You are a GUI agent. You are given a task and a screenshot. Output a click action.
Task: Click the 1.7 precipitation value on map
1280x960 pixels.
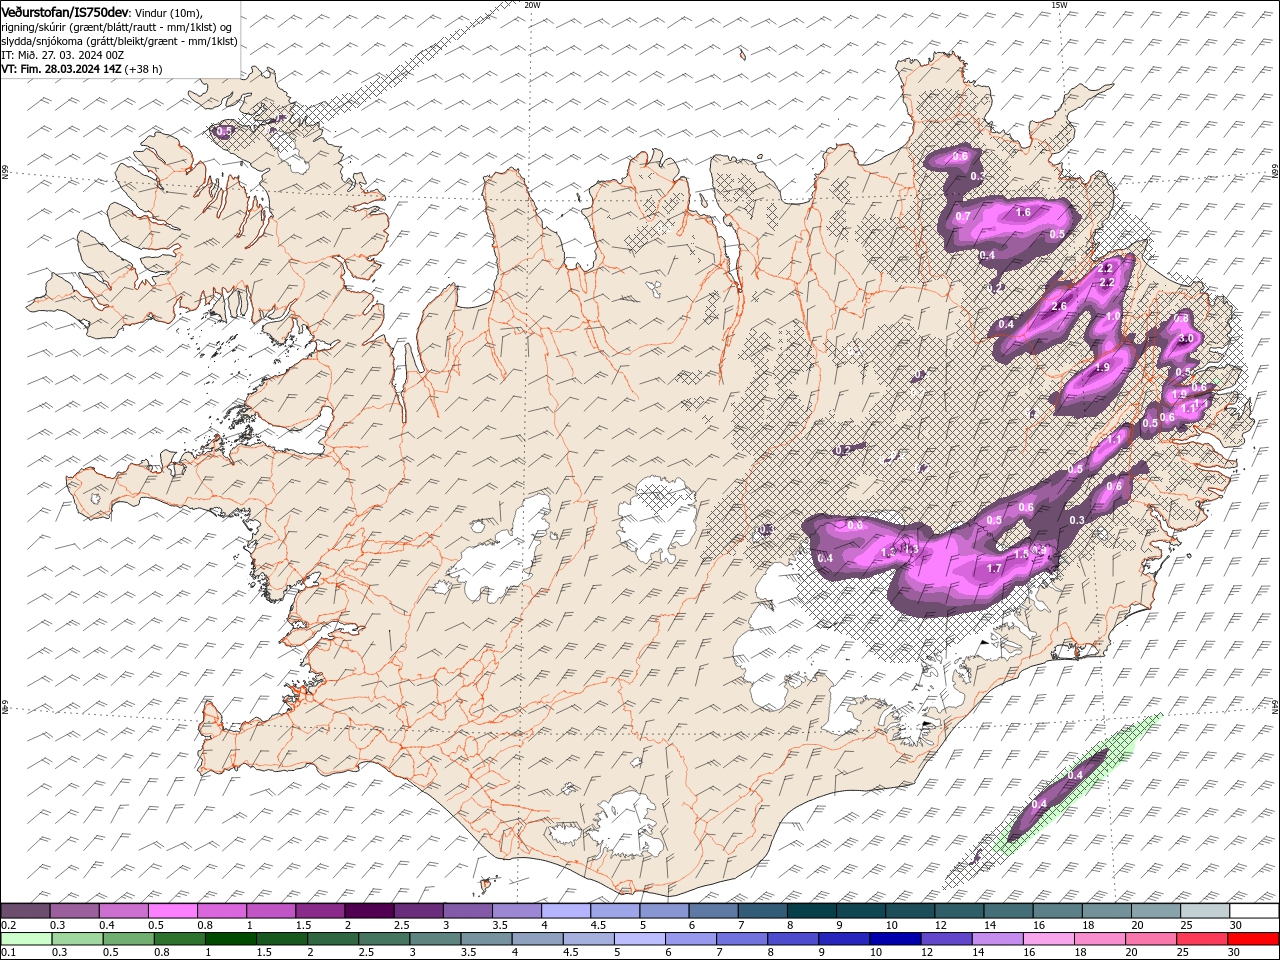(x=994, y=568)
